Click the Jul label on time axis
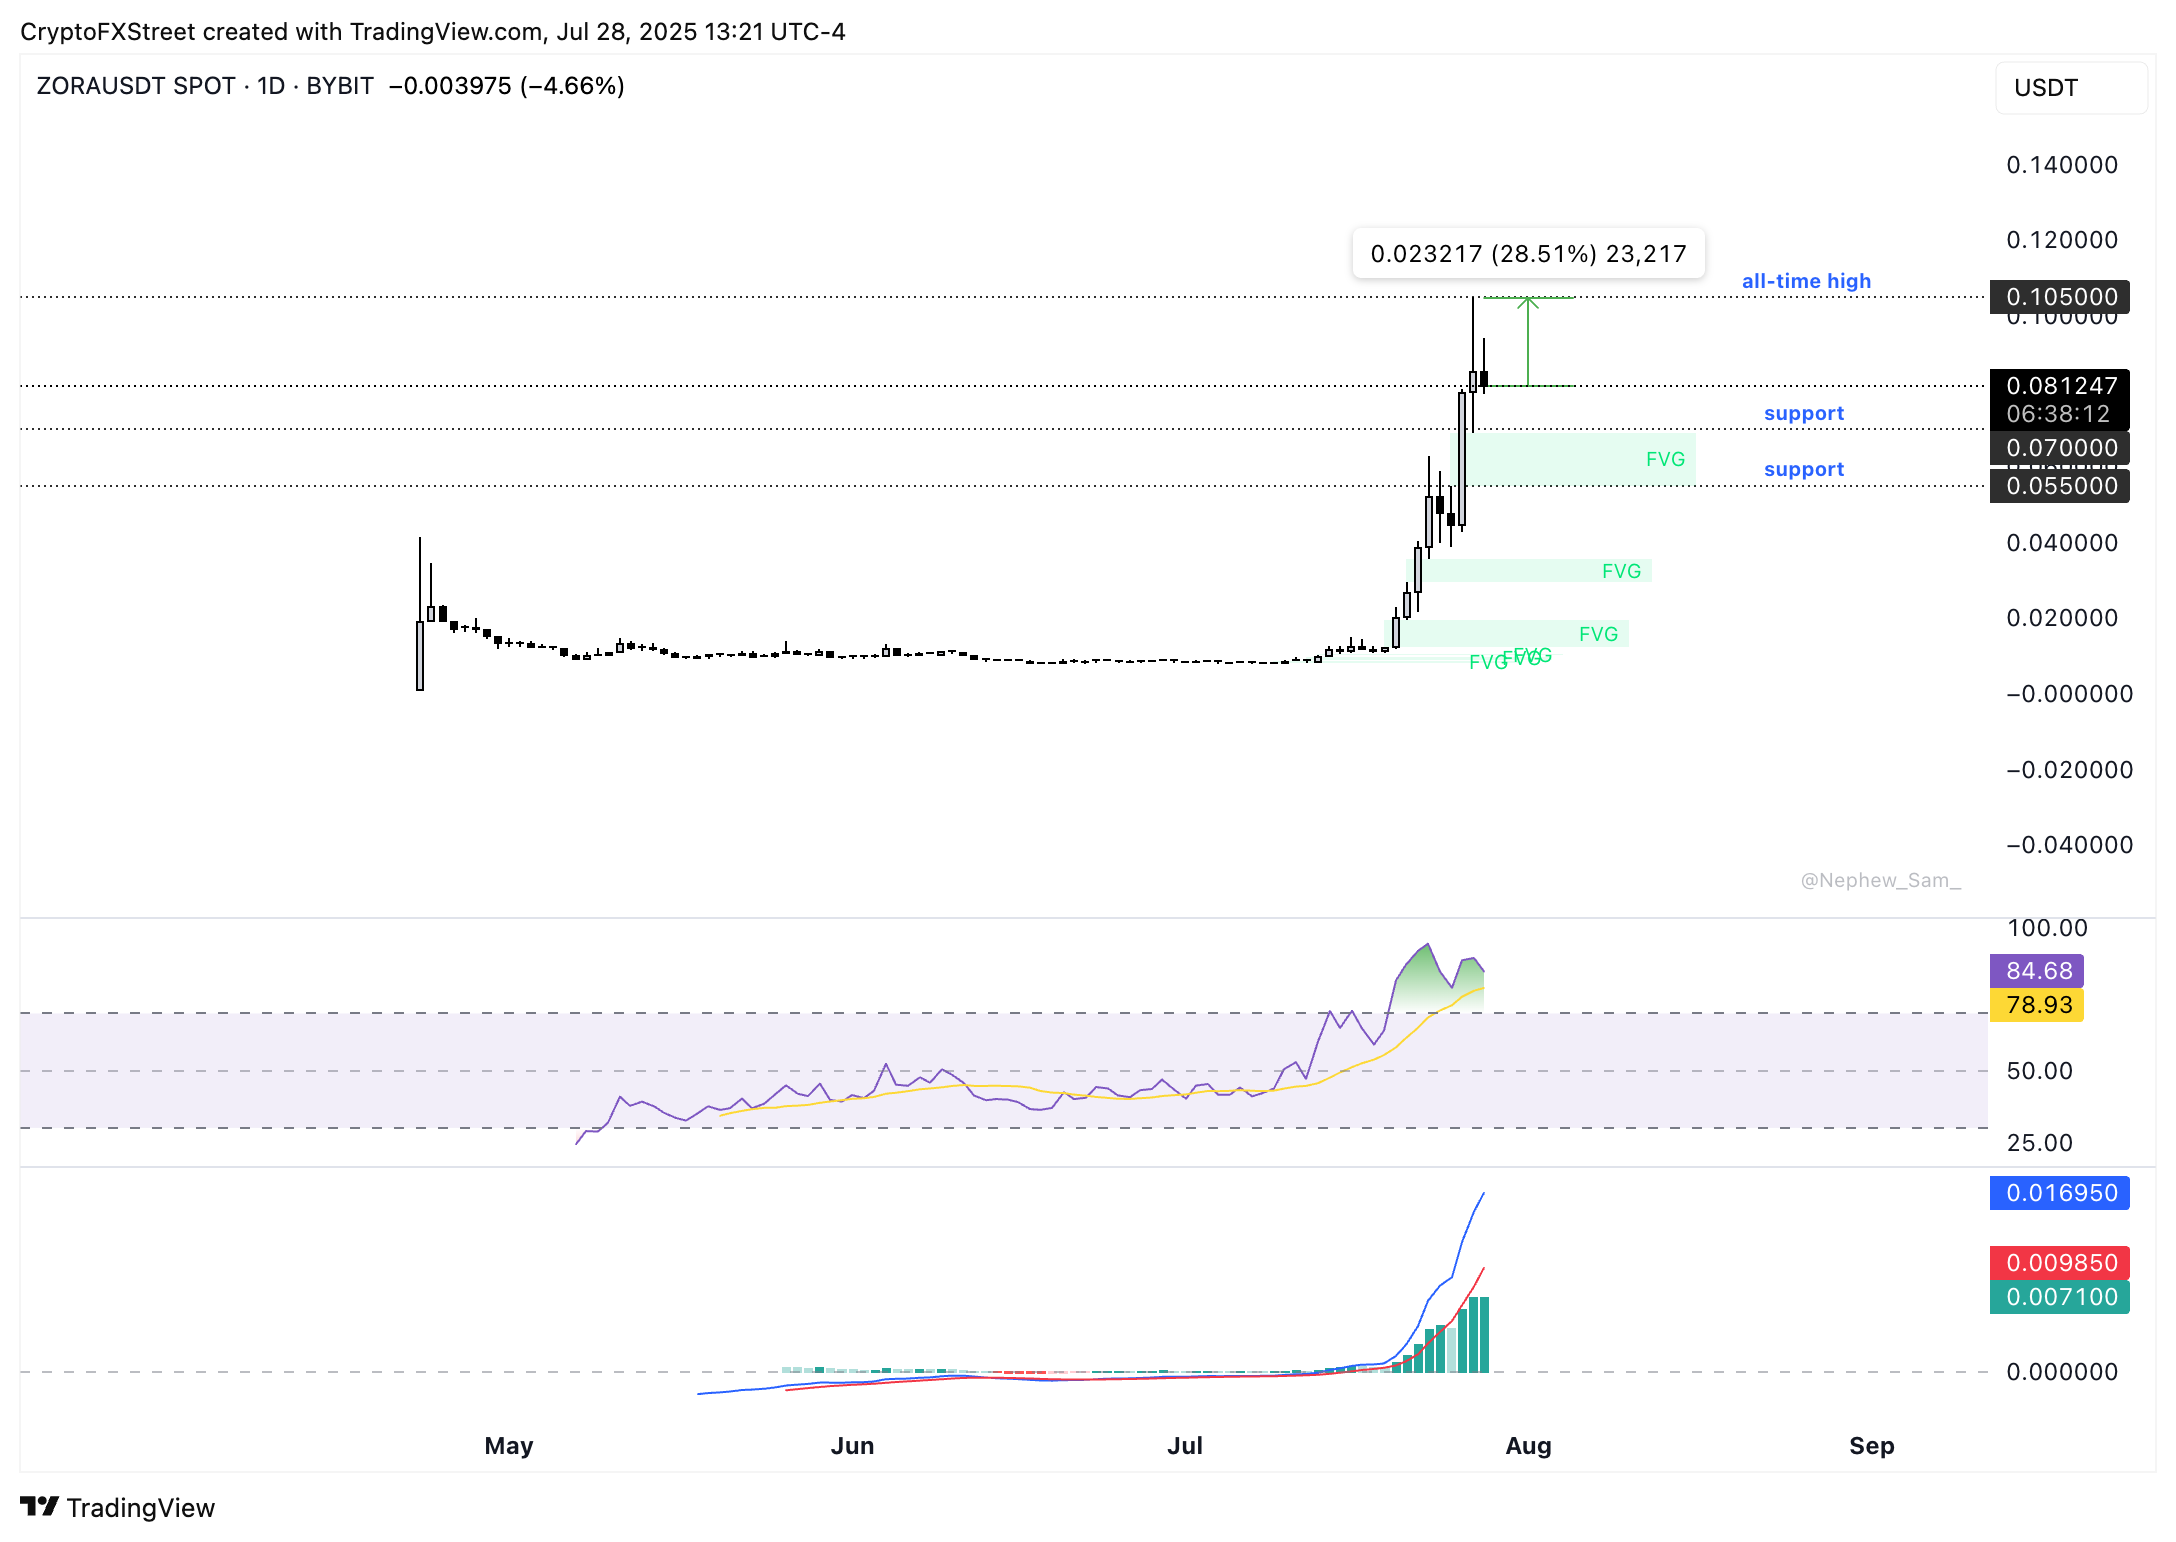This screenshot has height=1542, width=2176. click(x=1185, y=1446)
